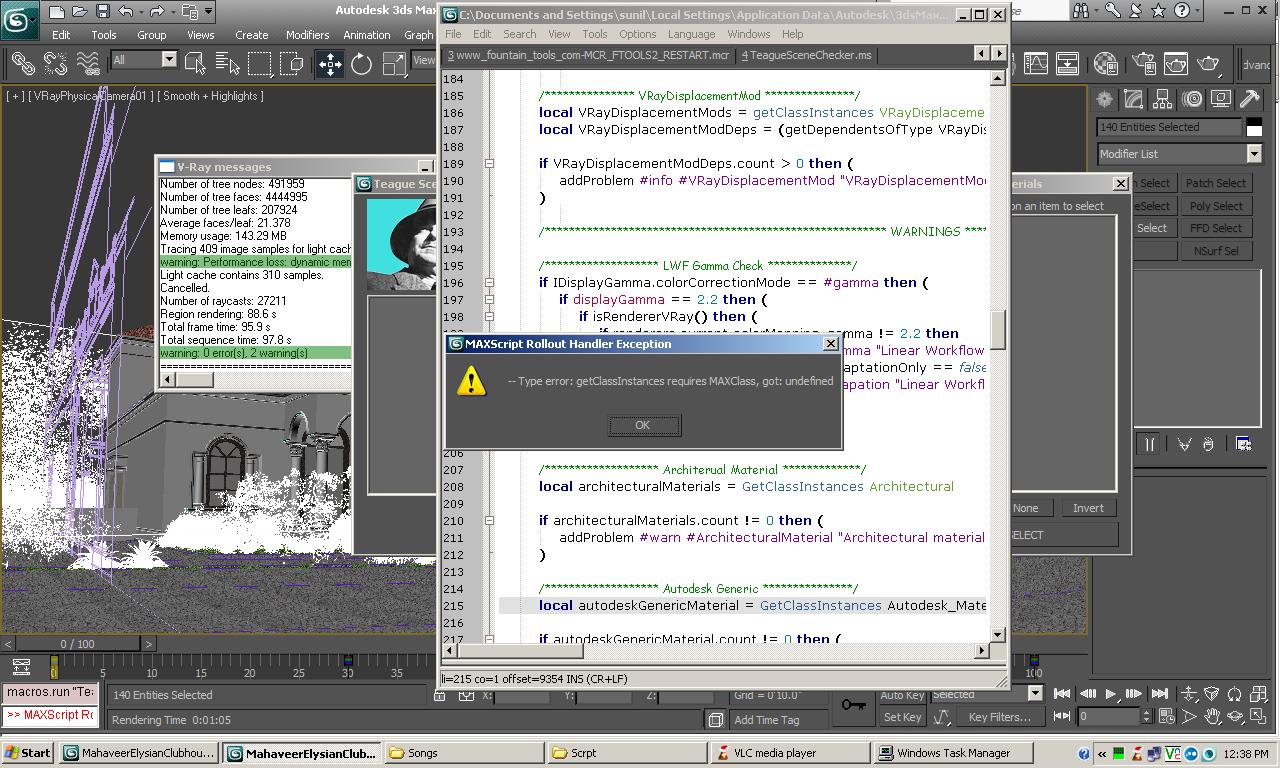Screen dimensions: 1280x768
Task: Open the Options menu in MAXScript editor
Action: click(637, 33)
